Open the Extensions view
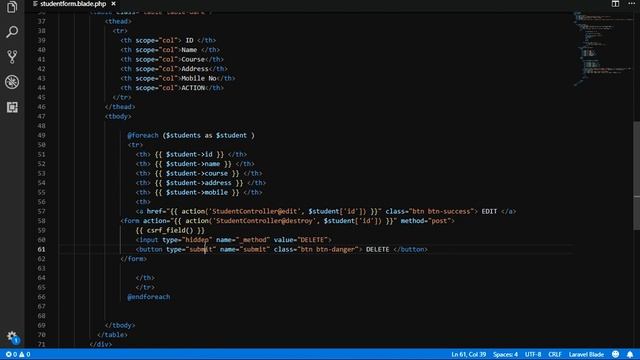 pos(12,107)
